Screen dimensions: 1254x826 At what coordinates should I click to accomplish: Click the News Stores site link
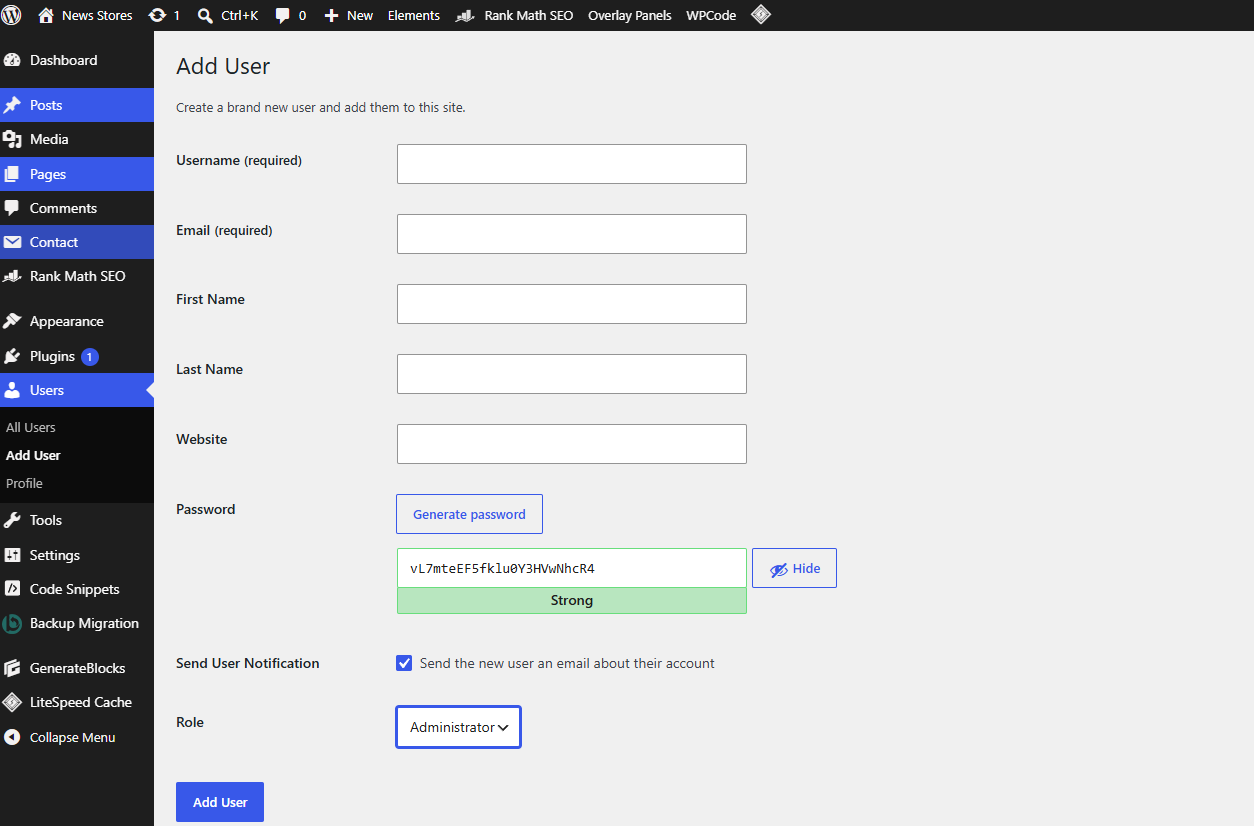tap(97, 16)
